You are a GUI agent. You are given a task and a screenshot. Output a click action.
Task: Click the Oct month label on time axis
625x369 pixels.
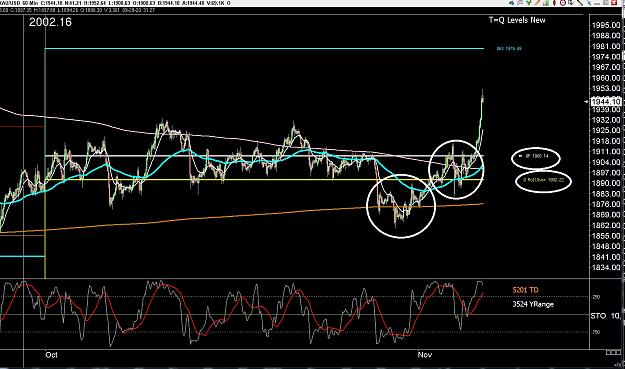point(51,355)
